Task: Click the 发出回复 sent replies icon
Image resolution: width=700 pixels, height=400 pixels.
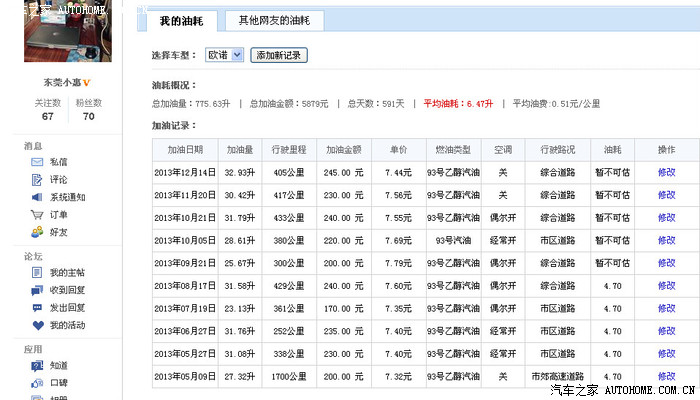Action: tap(37, 308)
